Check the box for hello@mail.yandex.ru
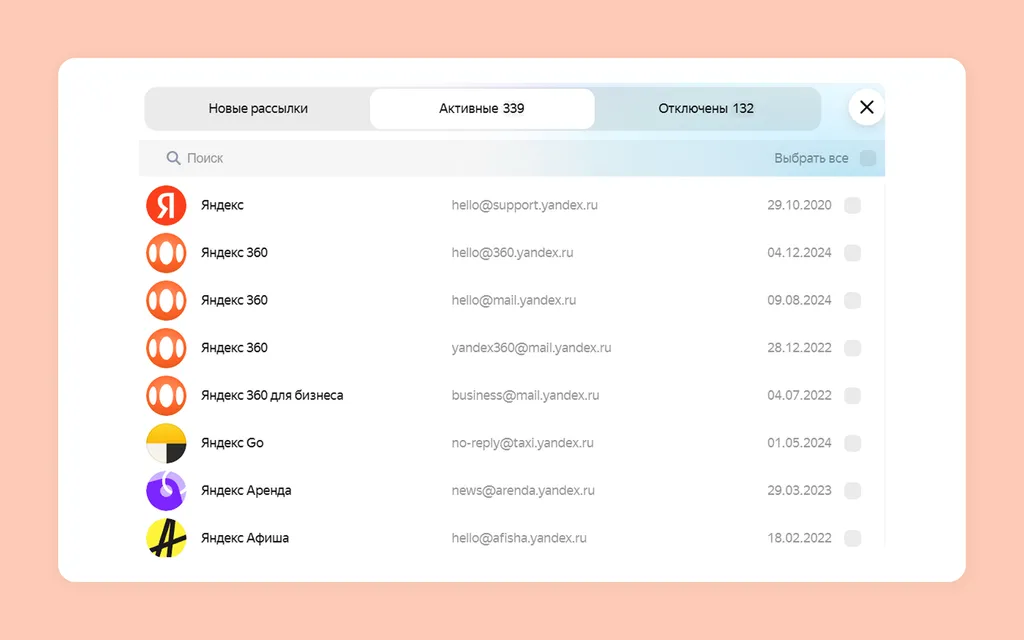The image size is (1024, 640). 852,300
